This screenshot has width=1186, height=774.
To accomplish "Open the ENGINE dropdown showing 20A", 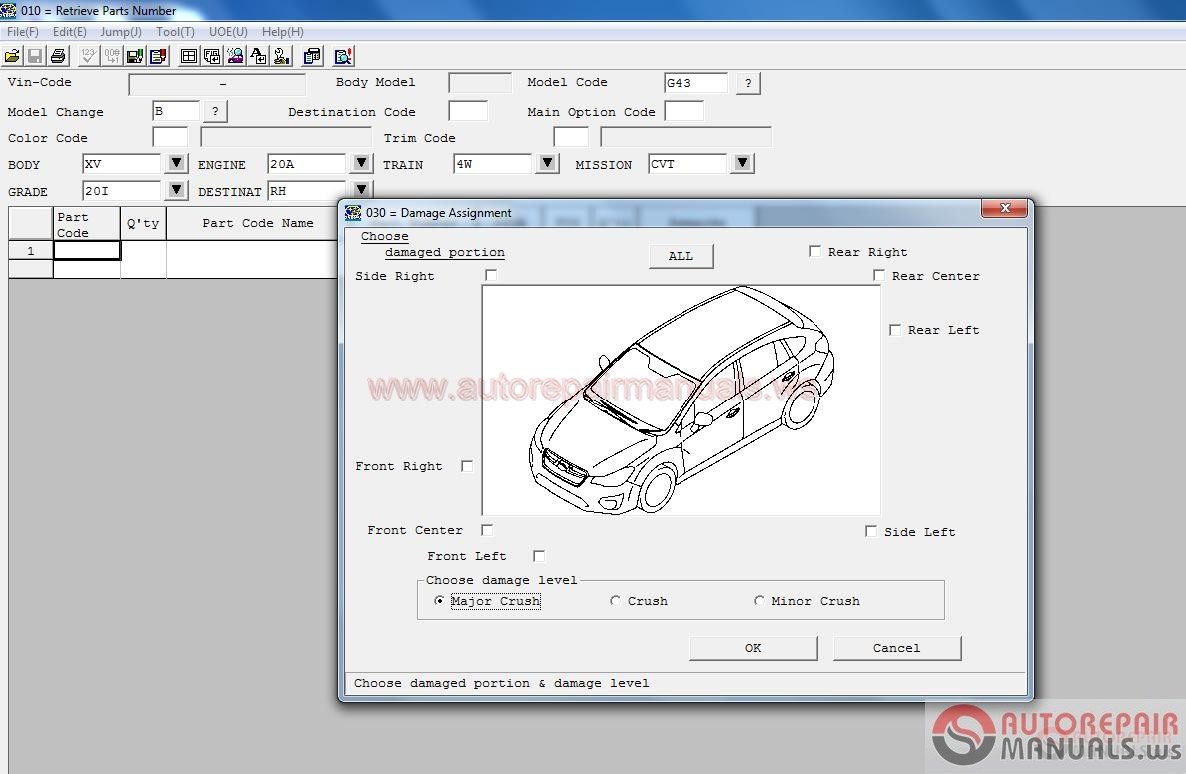I will [361, 163].
